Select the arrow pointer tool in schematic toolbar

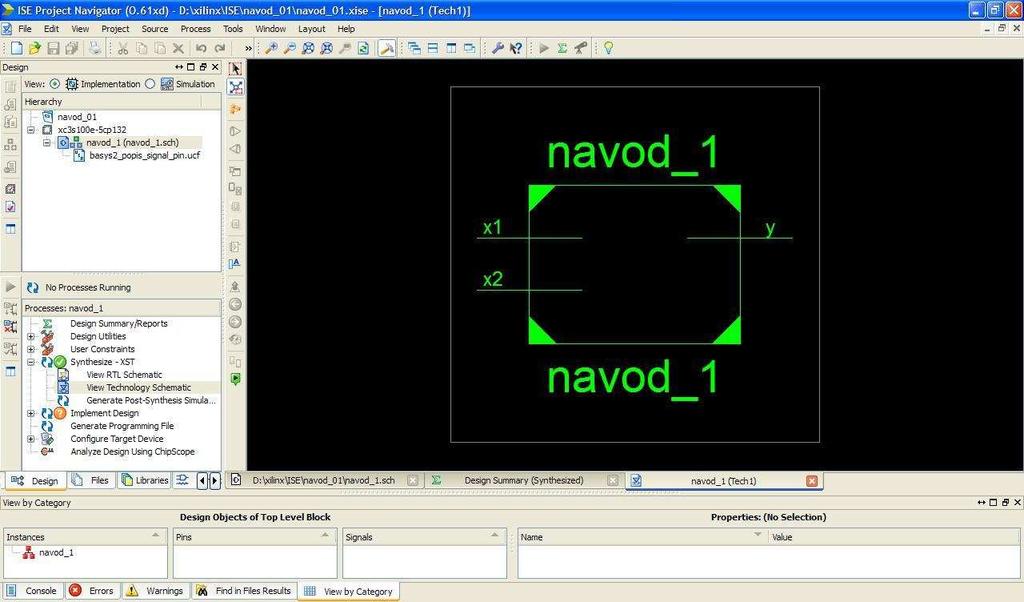pyautogui.click(x=236, y=68)
